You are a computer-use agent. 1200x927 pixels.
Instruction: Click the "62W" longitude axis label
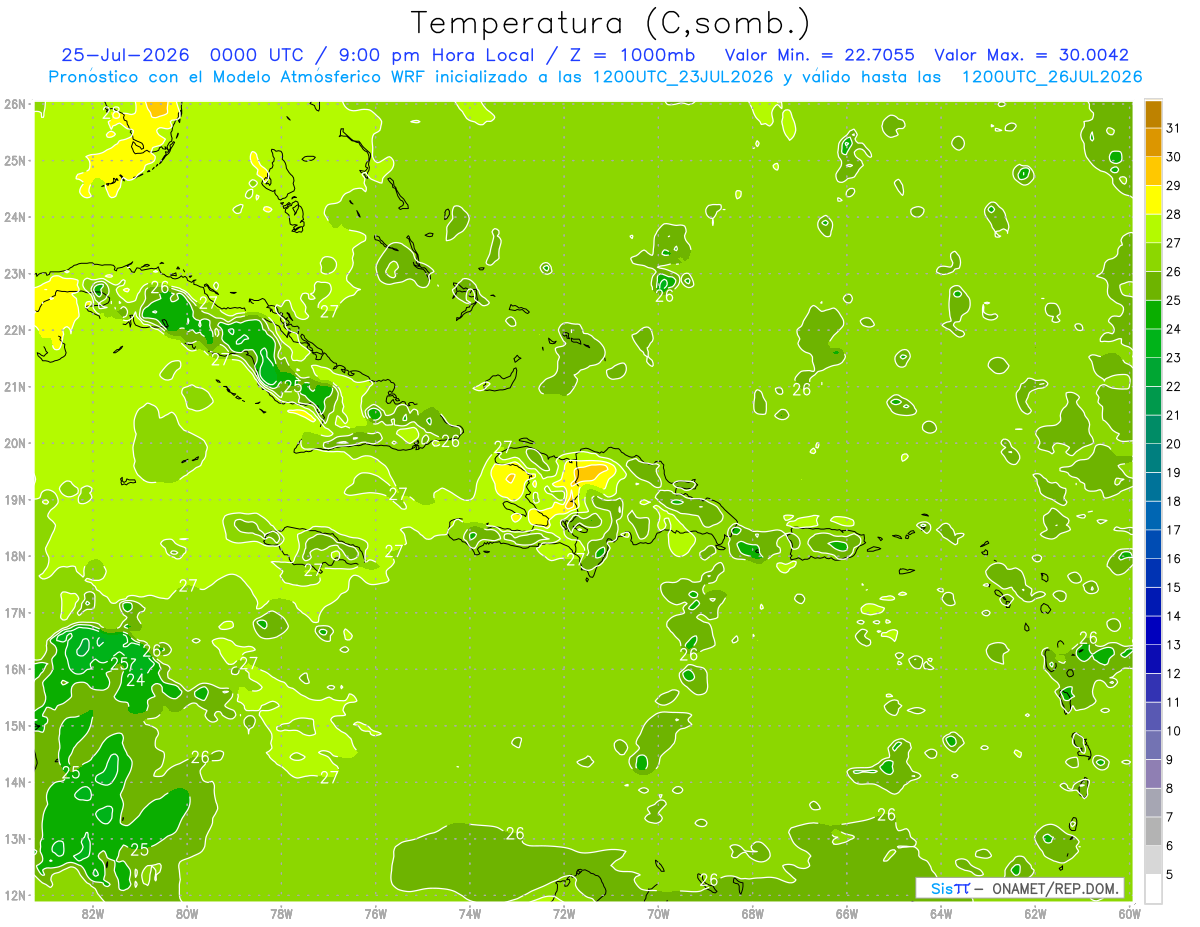tap(1036, 913)
